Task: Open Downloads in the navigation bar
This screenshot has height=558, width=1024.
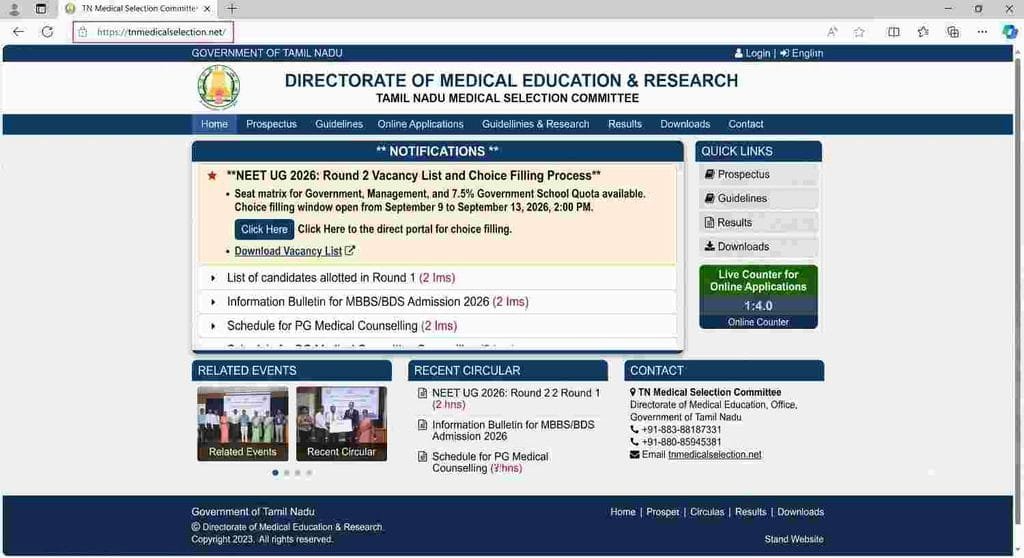Action: point(684,124)
